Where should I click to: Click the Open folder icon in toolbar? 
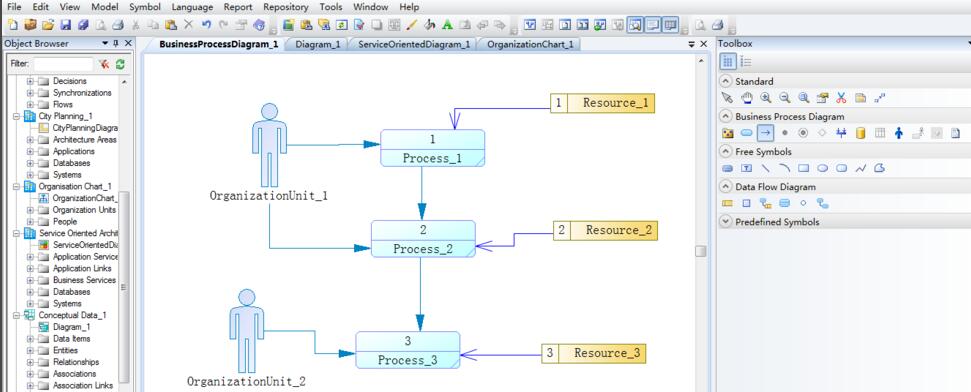coord(48,25)
